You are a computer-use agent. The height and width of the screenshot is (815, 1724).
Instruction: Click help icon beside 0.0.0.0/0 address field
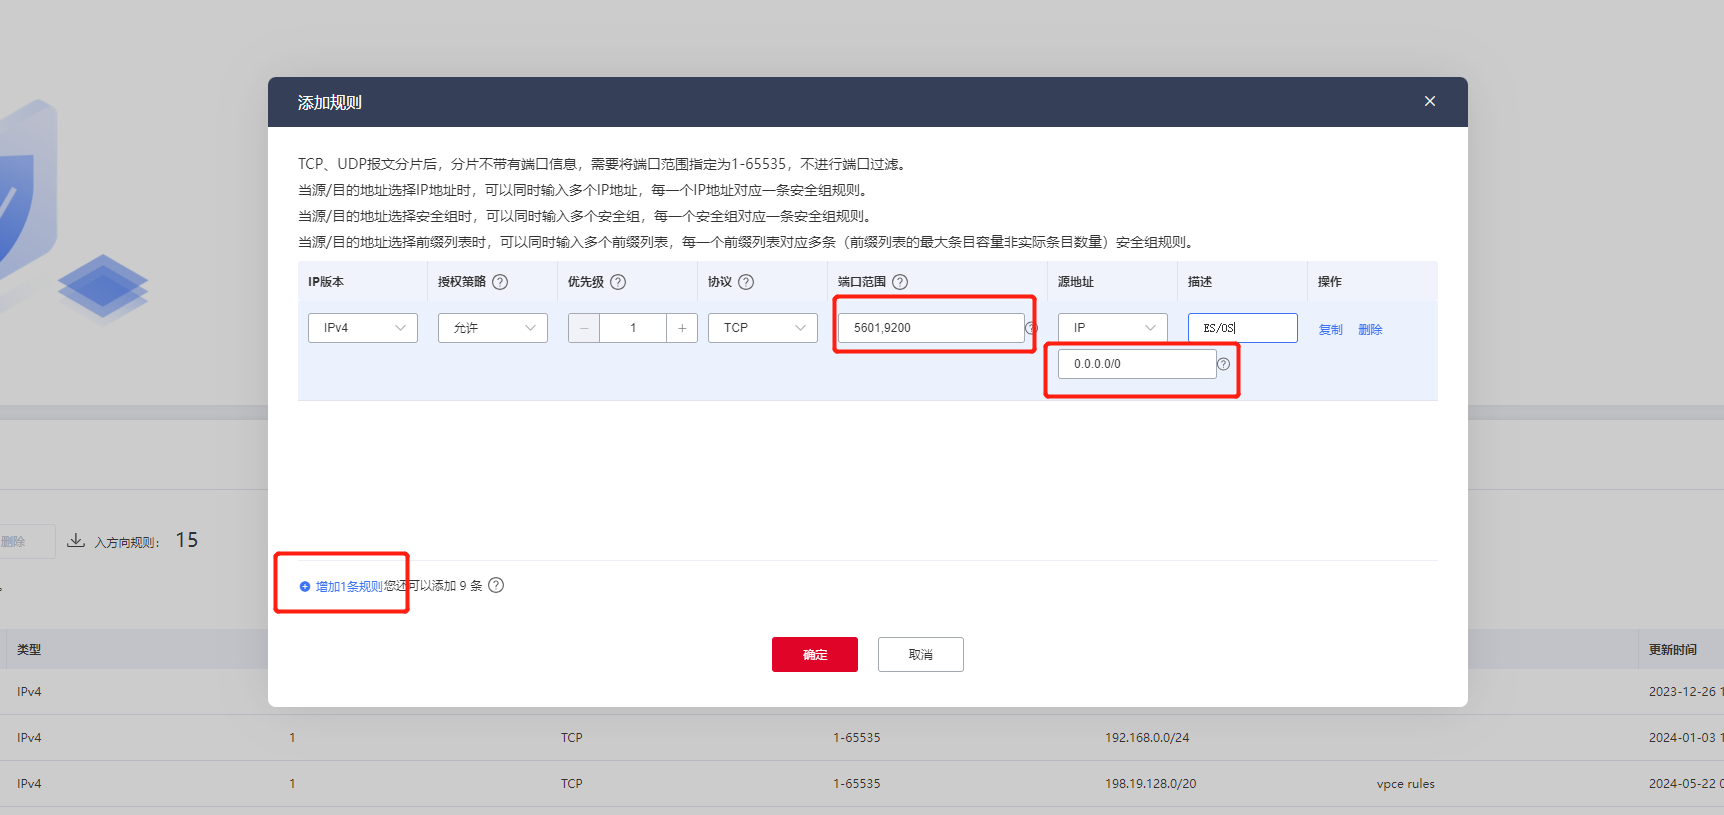coord(1223,364)
